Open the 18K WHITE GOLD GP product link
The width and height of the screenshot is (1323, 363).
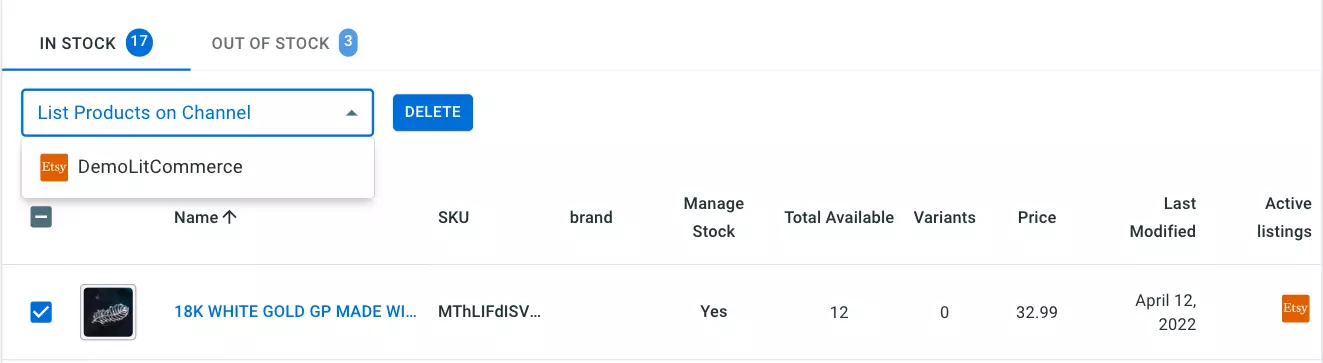pyautogui.click(x=296, y=312)
